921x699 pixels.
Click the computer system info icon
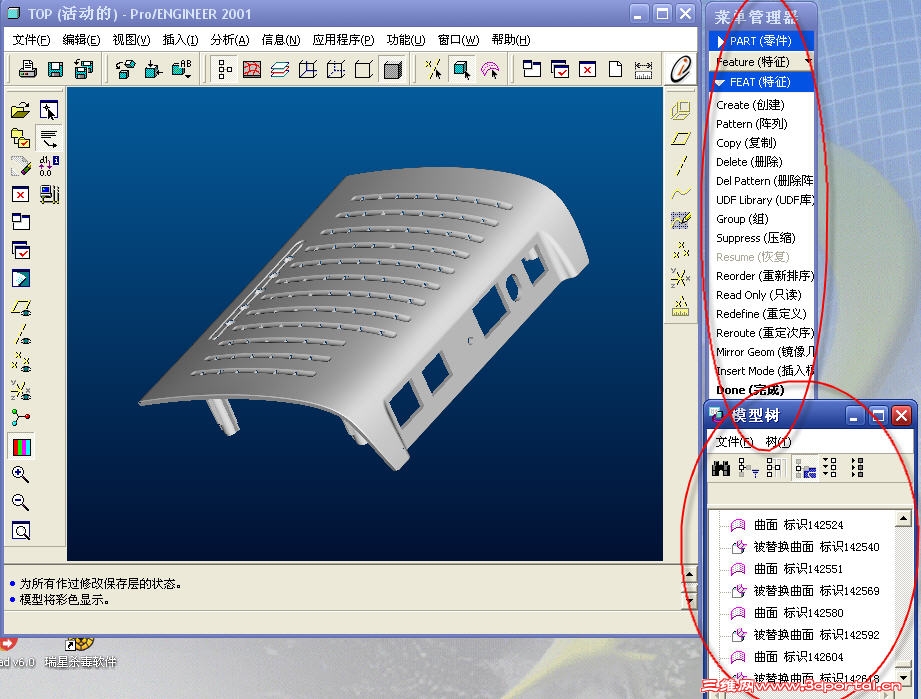[49, 194]
